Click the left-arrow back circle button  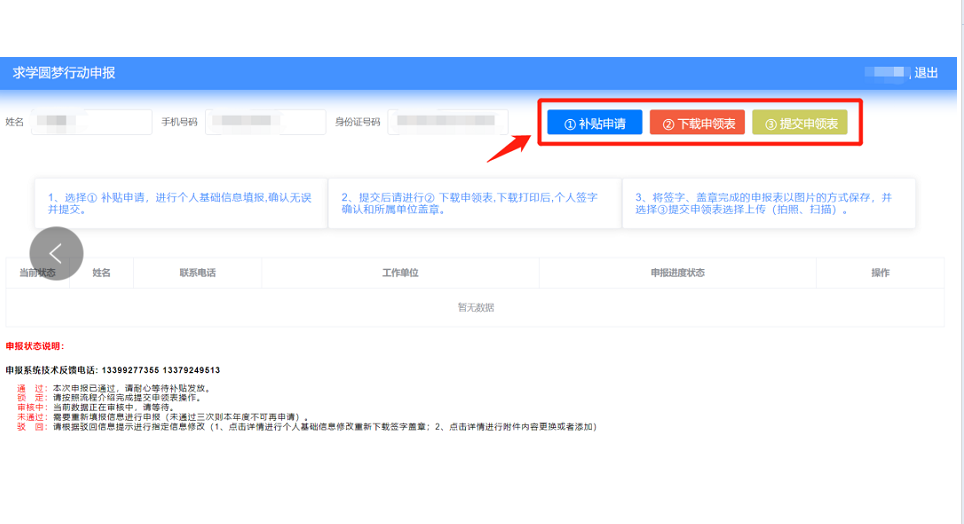tap(56, 254)
